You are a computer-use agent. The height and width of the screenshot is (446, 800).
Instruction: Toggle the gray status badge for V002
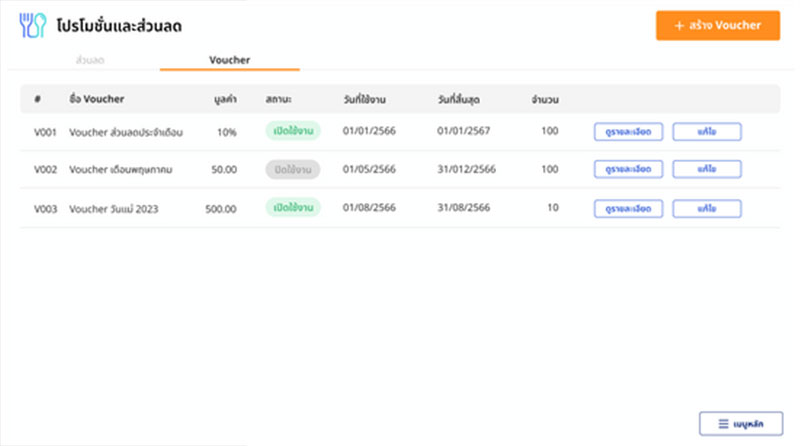point(292,170)
